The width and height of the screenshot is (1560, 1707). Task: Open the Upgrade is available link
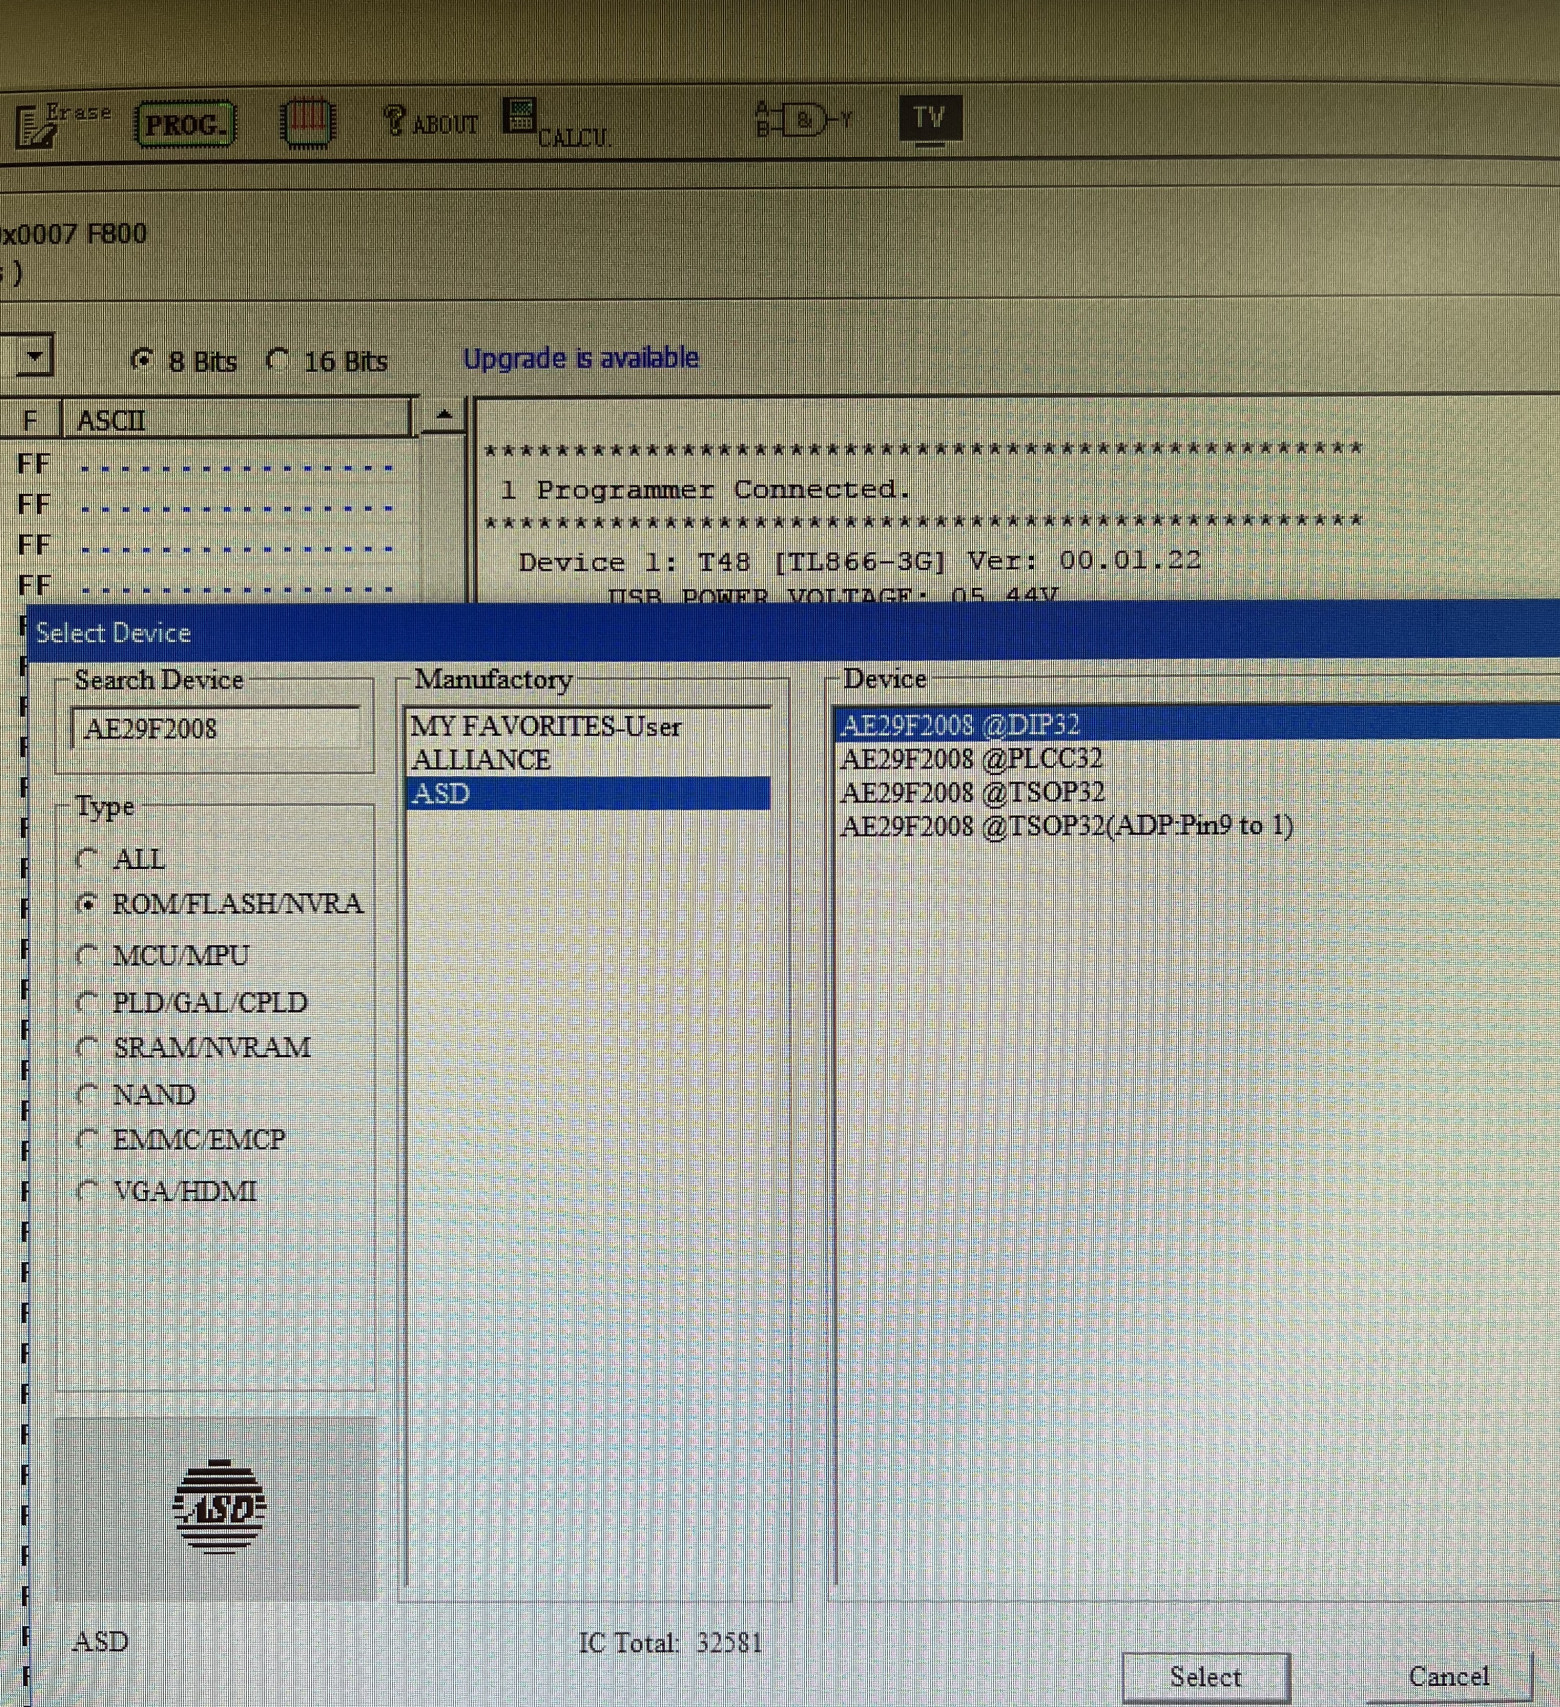pos(581,358)
